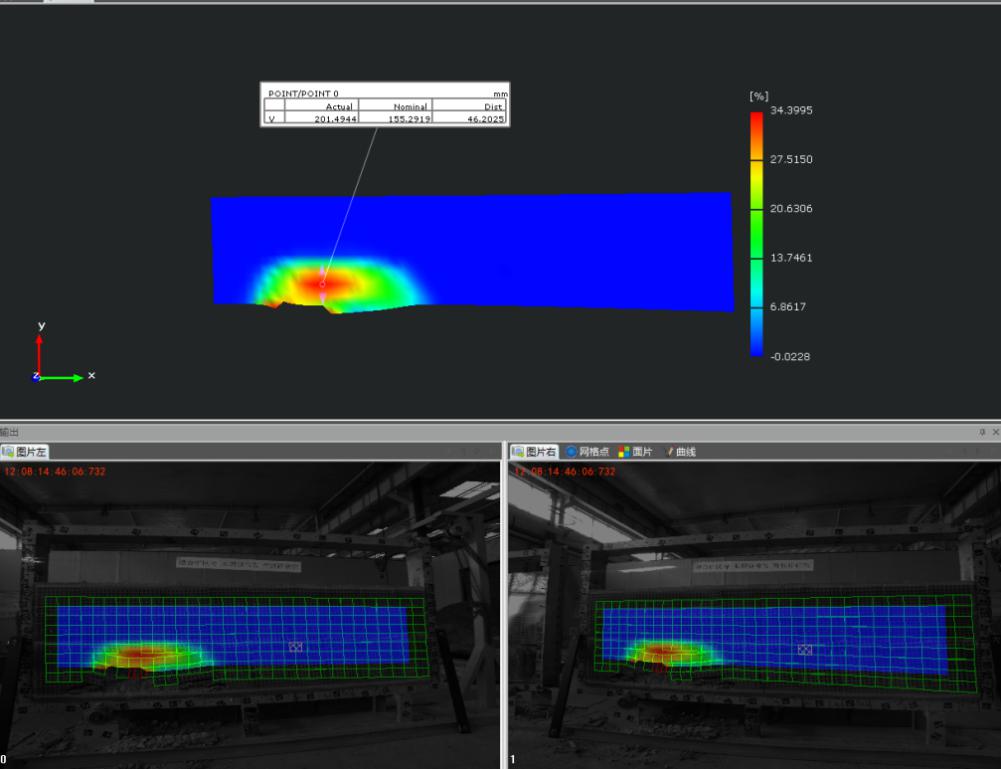The width and height of the screenshot is (1001, 769).
Task: Select the crossed-box marker in right image
Action: click(x=804, y=649)
